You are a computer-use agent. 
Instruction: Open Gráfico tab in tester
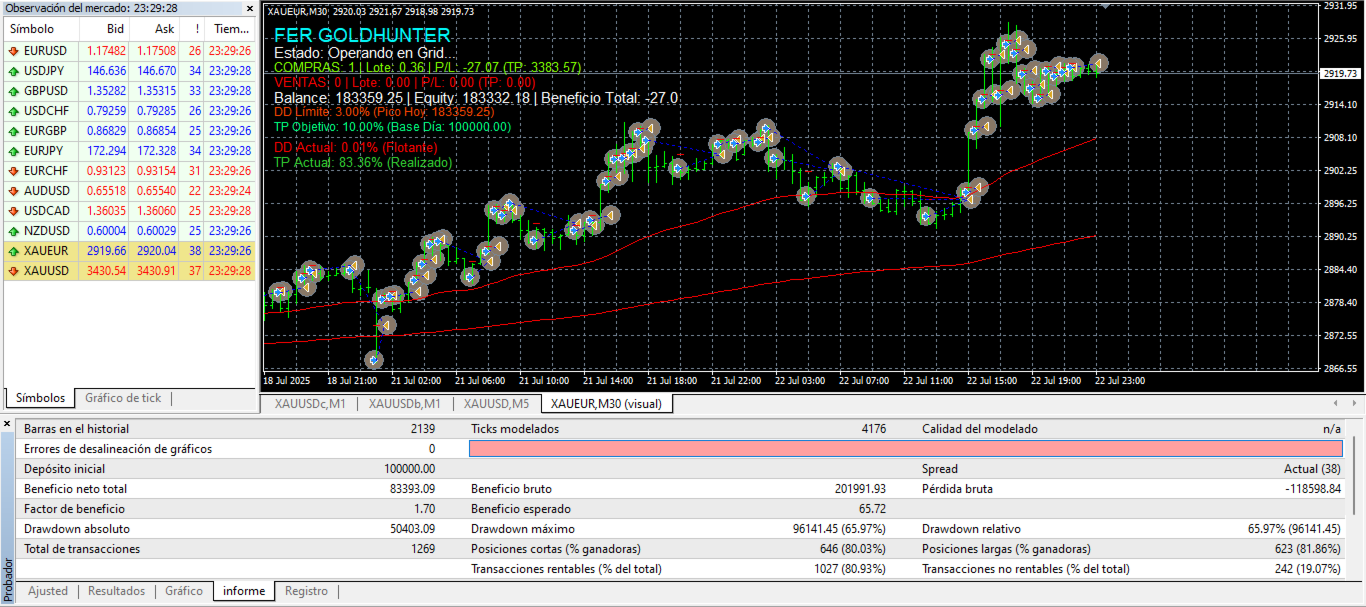[x=184, y=591]
